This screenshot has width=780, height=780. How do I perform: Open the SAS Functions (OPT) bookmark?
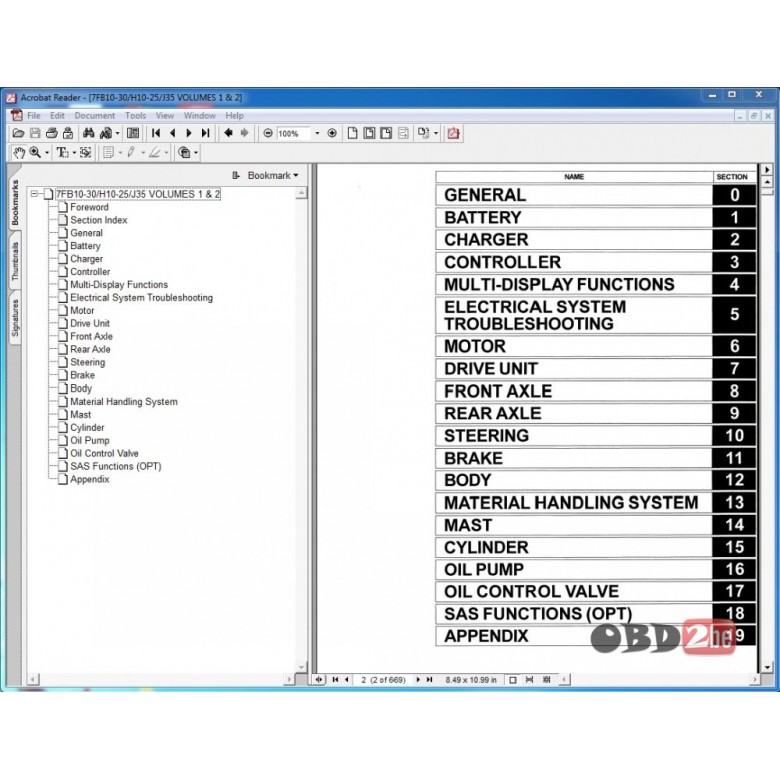(115, 466)
